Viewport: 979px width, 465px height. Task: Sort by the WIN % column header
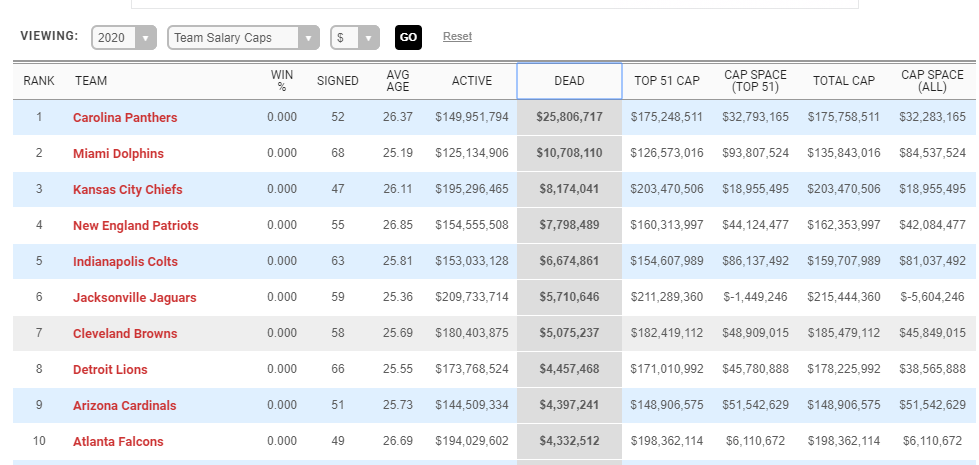point(282,81)
